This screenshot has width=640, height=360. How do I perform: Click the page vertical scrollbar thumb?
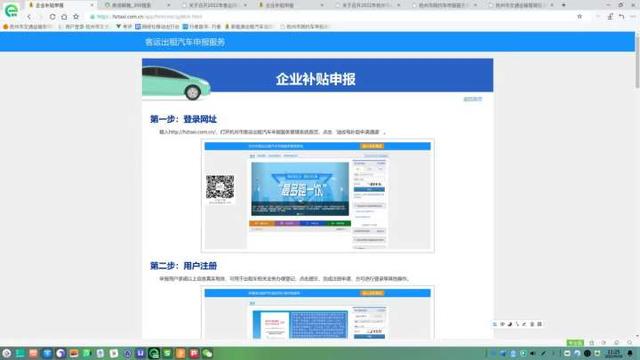[x=637, y=61]
